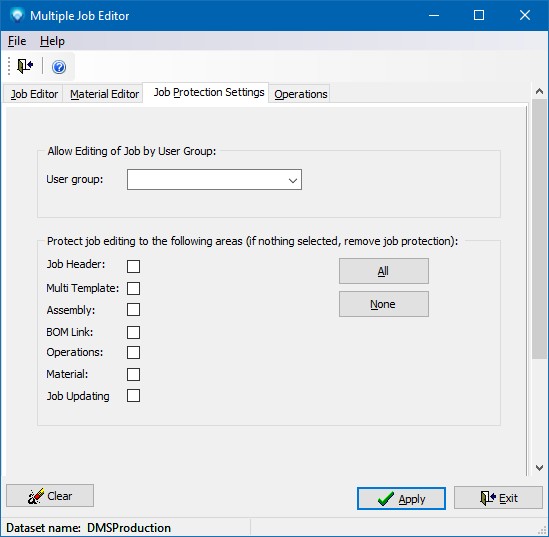This screenshot has height=537, width=549.
Task: Click the Exit button with door icon
Action: 498,497
